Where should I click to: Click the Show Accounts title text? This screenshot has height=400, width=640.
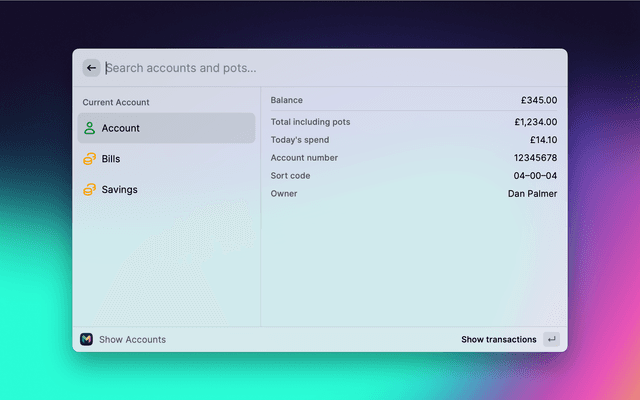point(133,340)
